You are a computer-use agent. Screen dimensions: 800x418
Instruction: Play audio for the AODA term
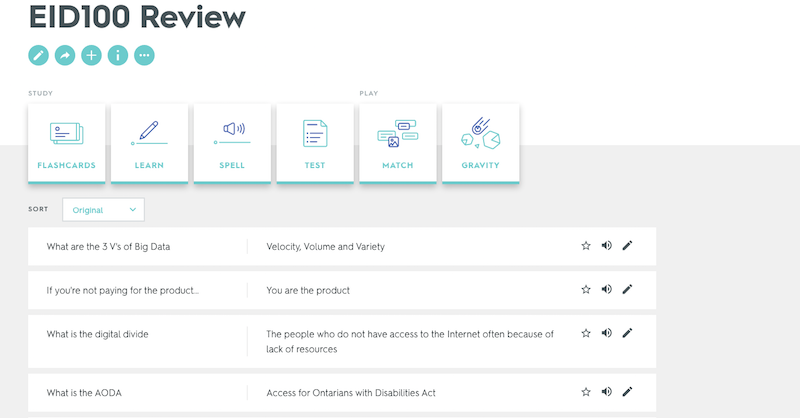pyautogui.click(x=607, y=392)
